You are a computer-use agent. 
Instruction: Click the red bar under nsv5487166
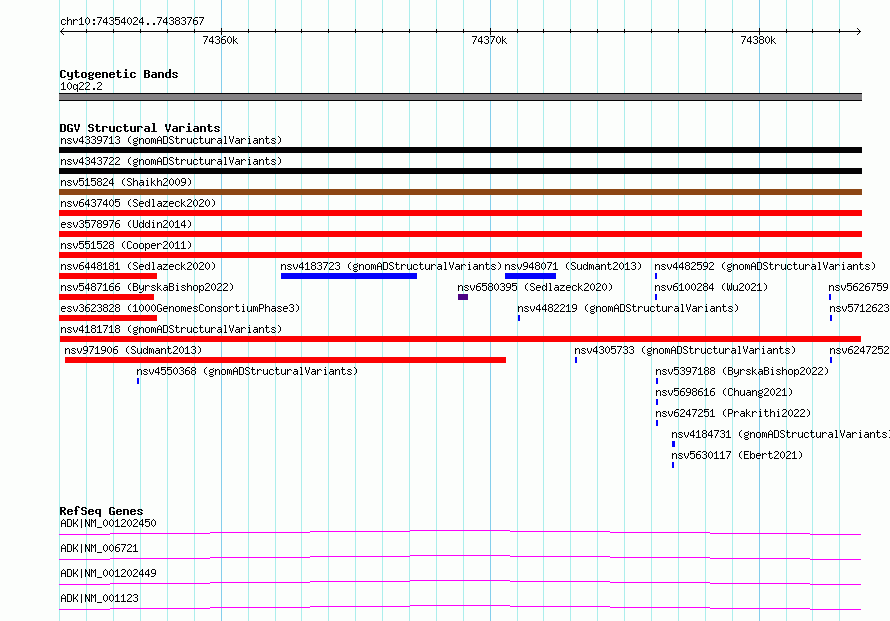point(106,297)
